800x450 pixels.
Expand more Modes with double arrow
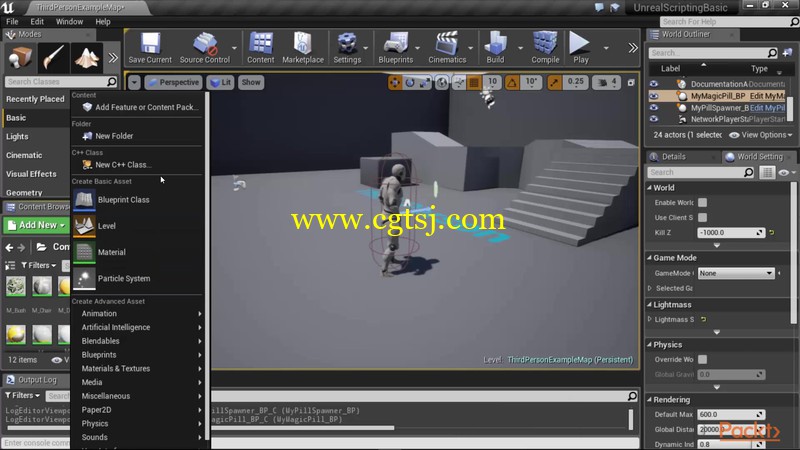[113, 58]
